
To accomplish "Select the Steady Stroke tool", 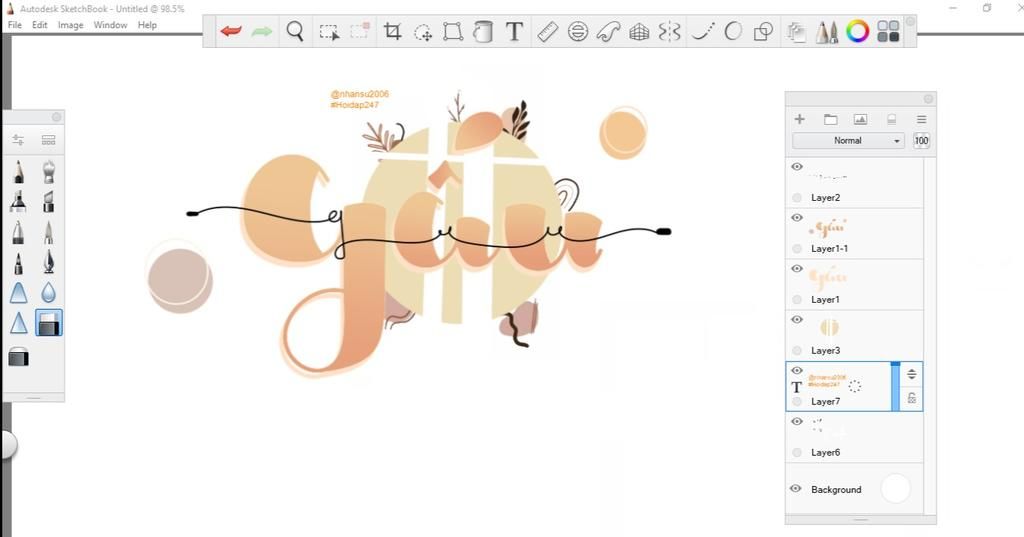I will (x=702, y=31).
